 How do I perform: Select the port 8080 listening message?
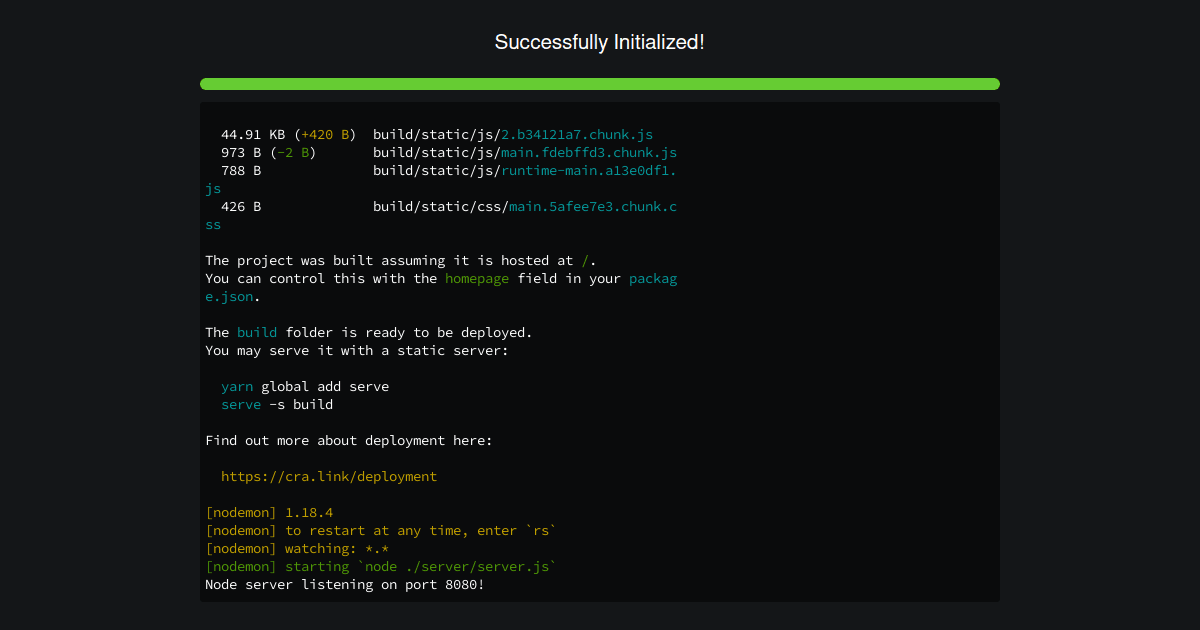click(344, 584)
